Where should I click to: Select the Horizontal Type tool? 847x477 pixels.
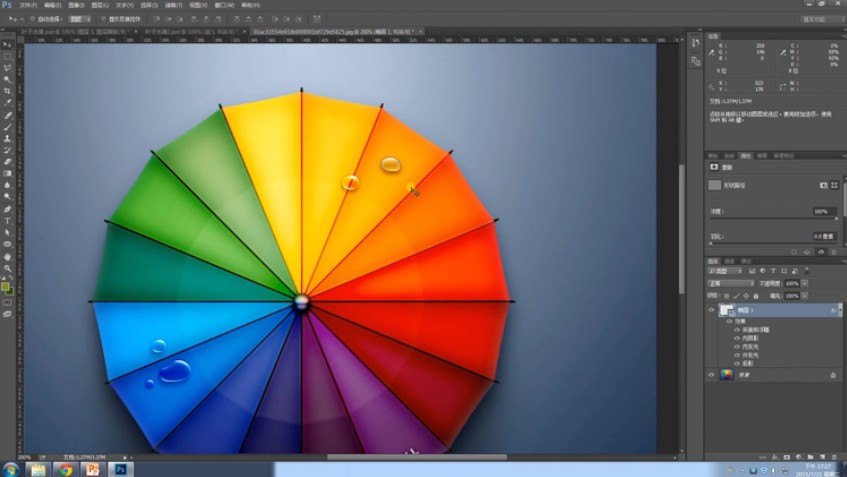7,221
